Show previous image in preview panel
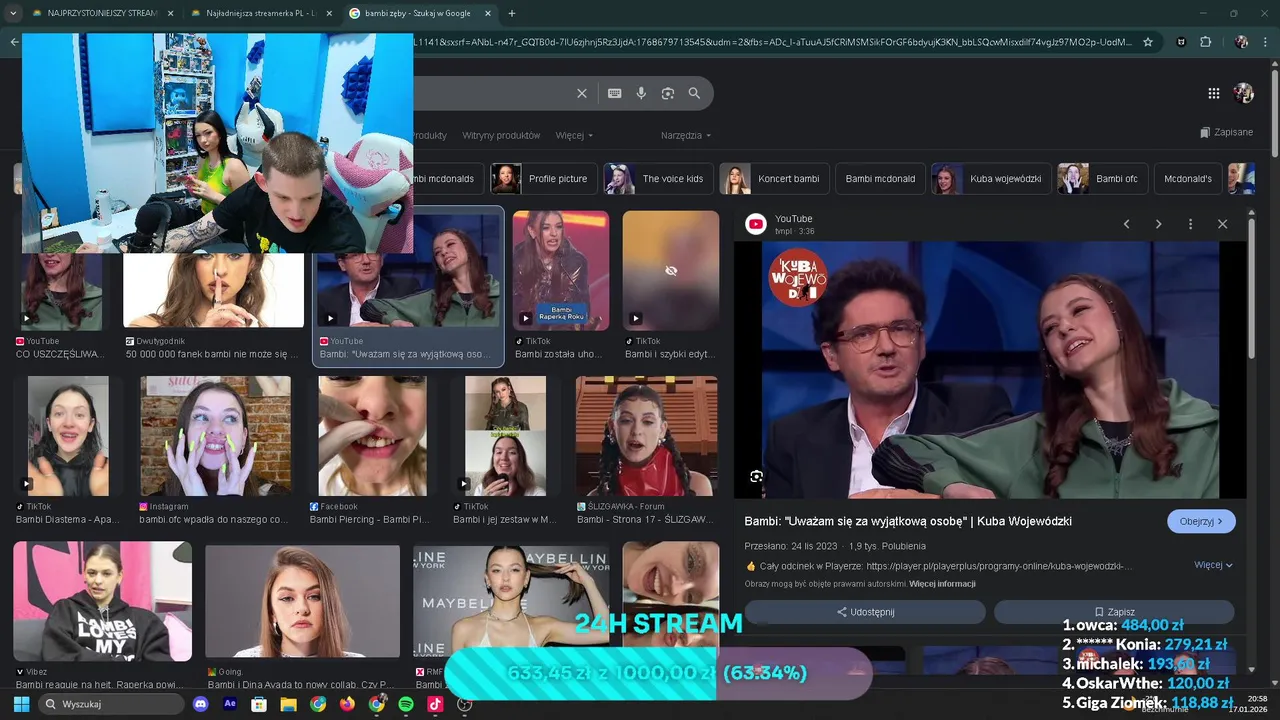This screenshot has width=1280, height=720. (x=1126, y=224)
